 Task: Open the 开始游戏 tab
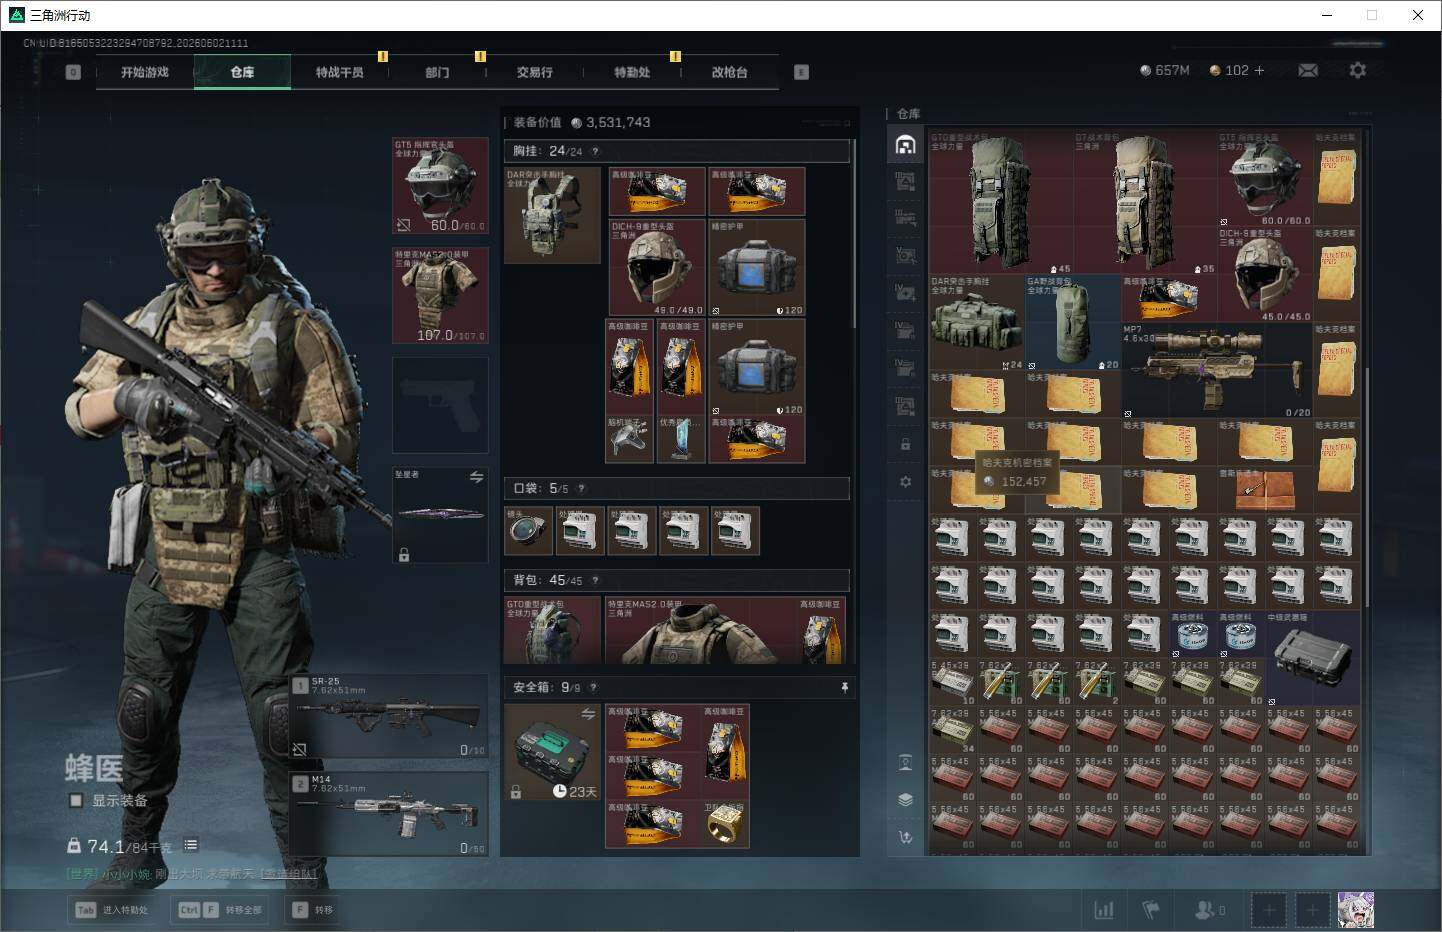144,72
